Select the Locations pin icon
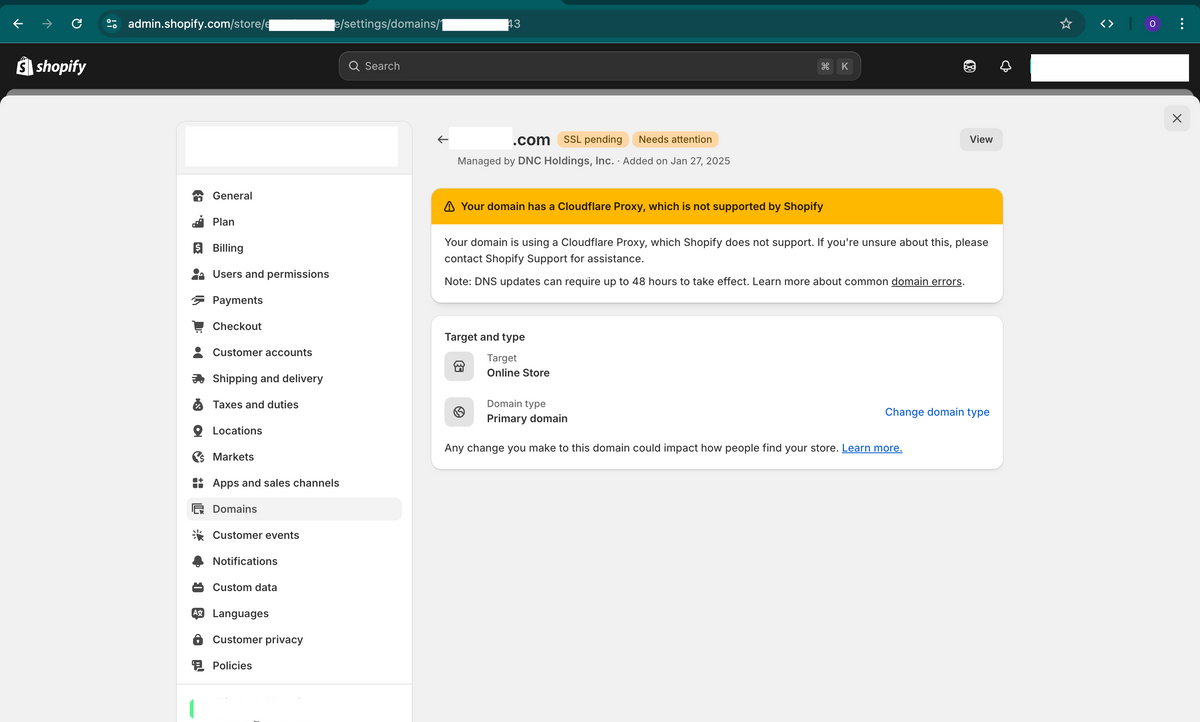The image size is (1200, 722). 197,430
